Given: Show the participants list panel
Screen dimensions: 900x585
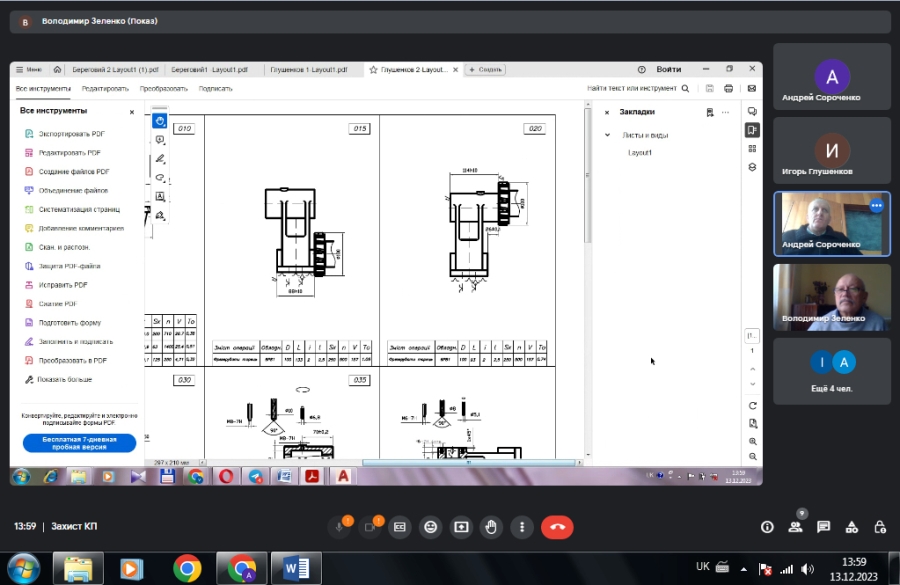Looking at the screenshot, I should 796,526.
